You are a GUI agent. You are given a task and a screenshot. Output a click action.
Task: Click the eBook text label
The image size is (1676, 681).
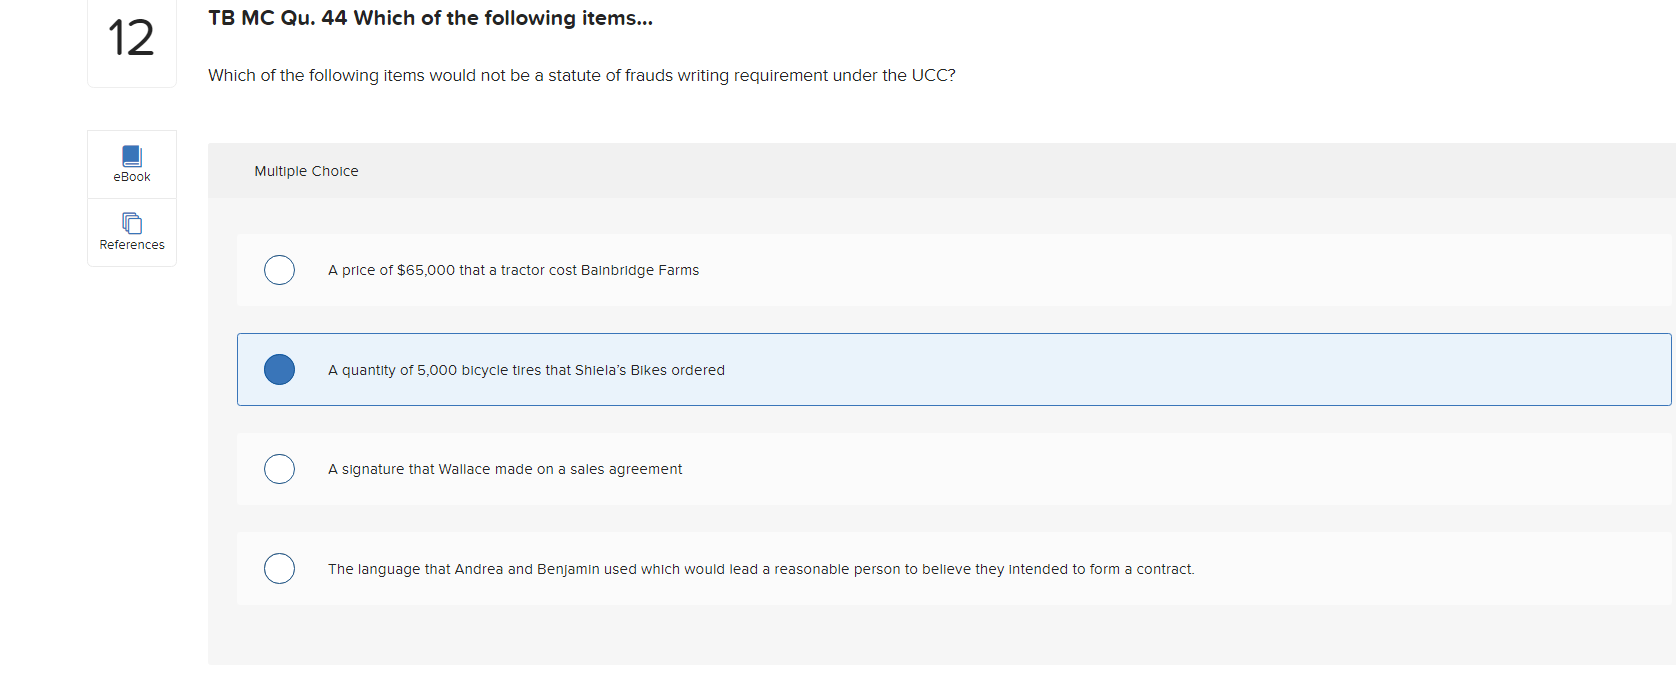[132, 177]
